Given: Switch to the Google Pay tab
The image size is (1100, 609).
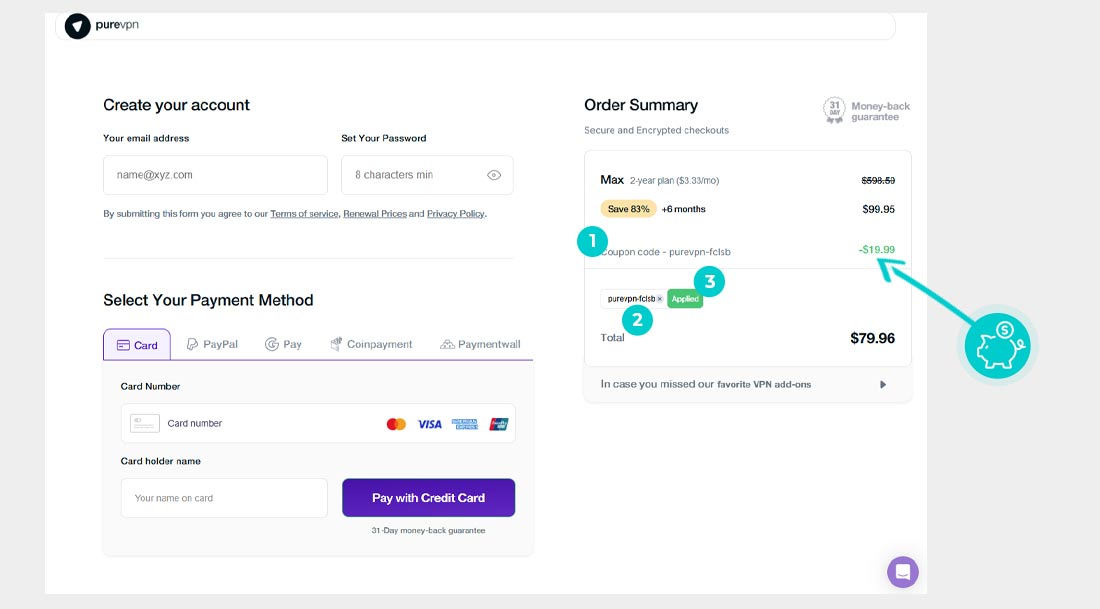Looking at the screenshot, I should [283, 344].
